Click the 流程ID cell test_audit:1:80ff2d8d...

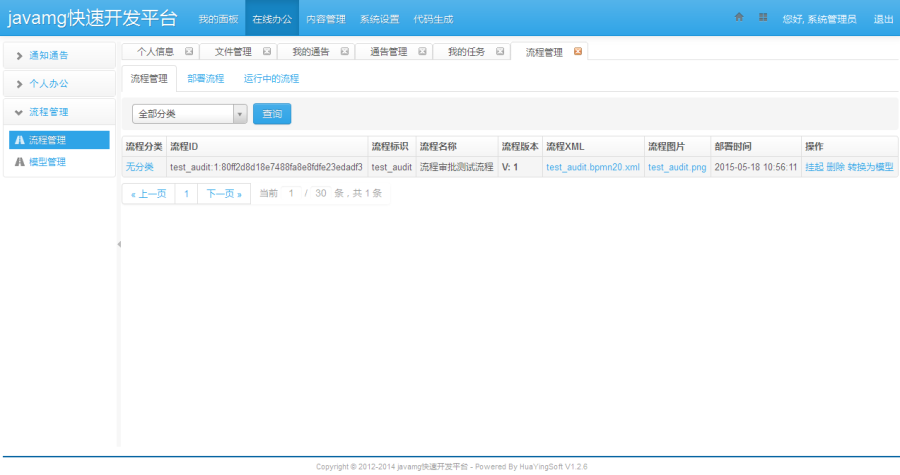pos(266,167)
